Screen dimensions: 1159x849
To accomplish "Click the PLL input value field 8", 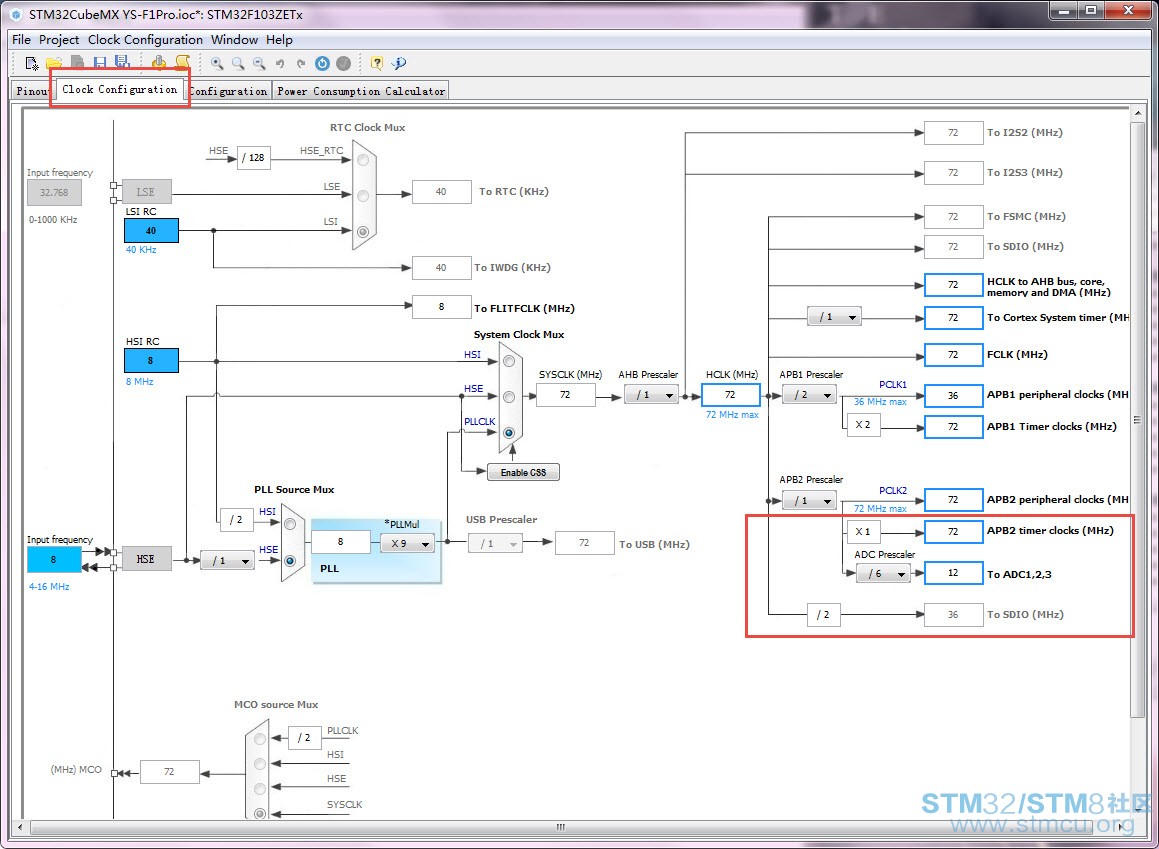I will point(341,542).
